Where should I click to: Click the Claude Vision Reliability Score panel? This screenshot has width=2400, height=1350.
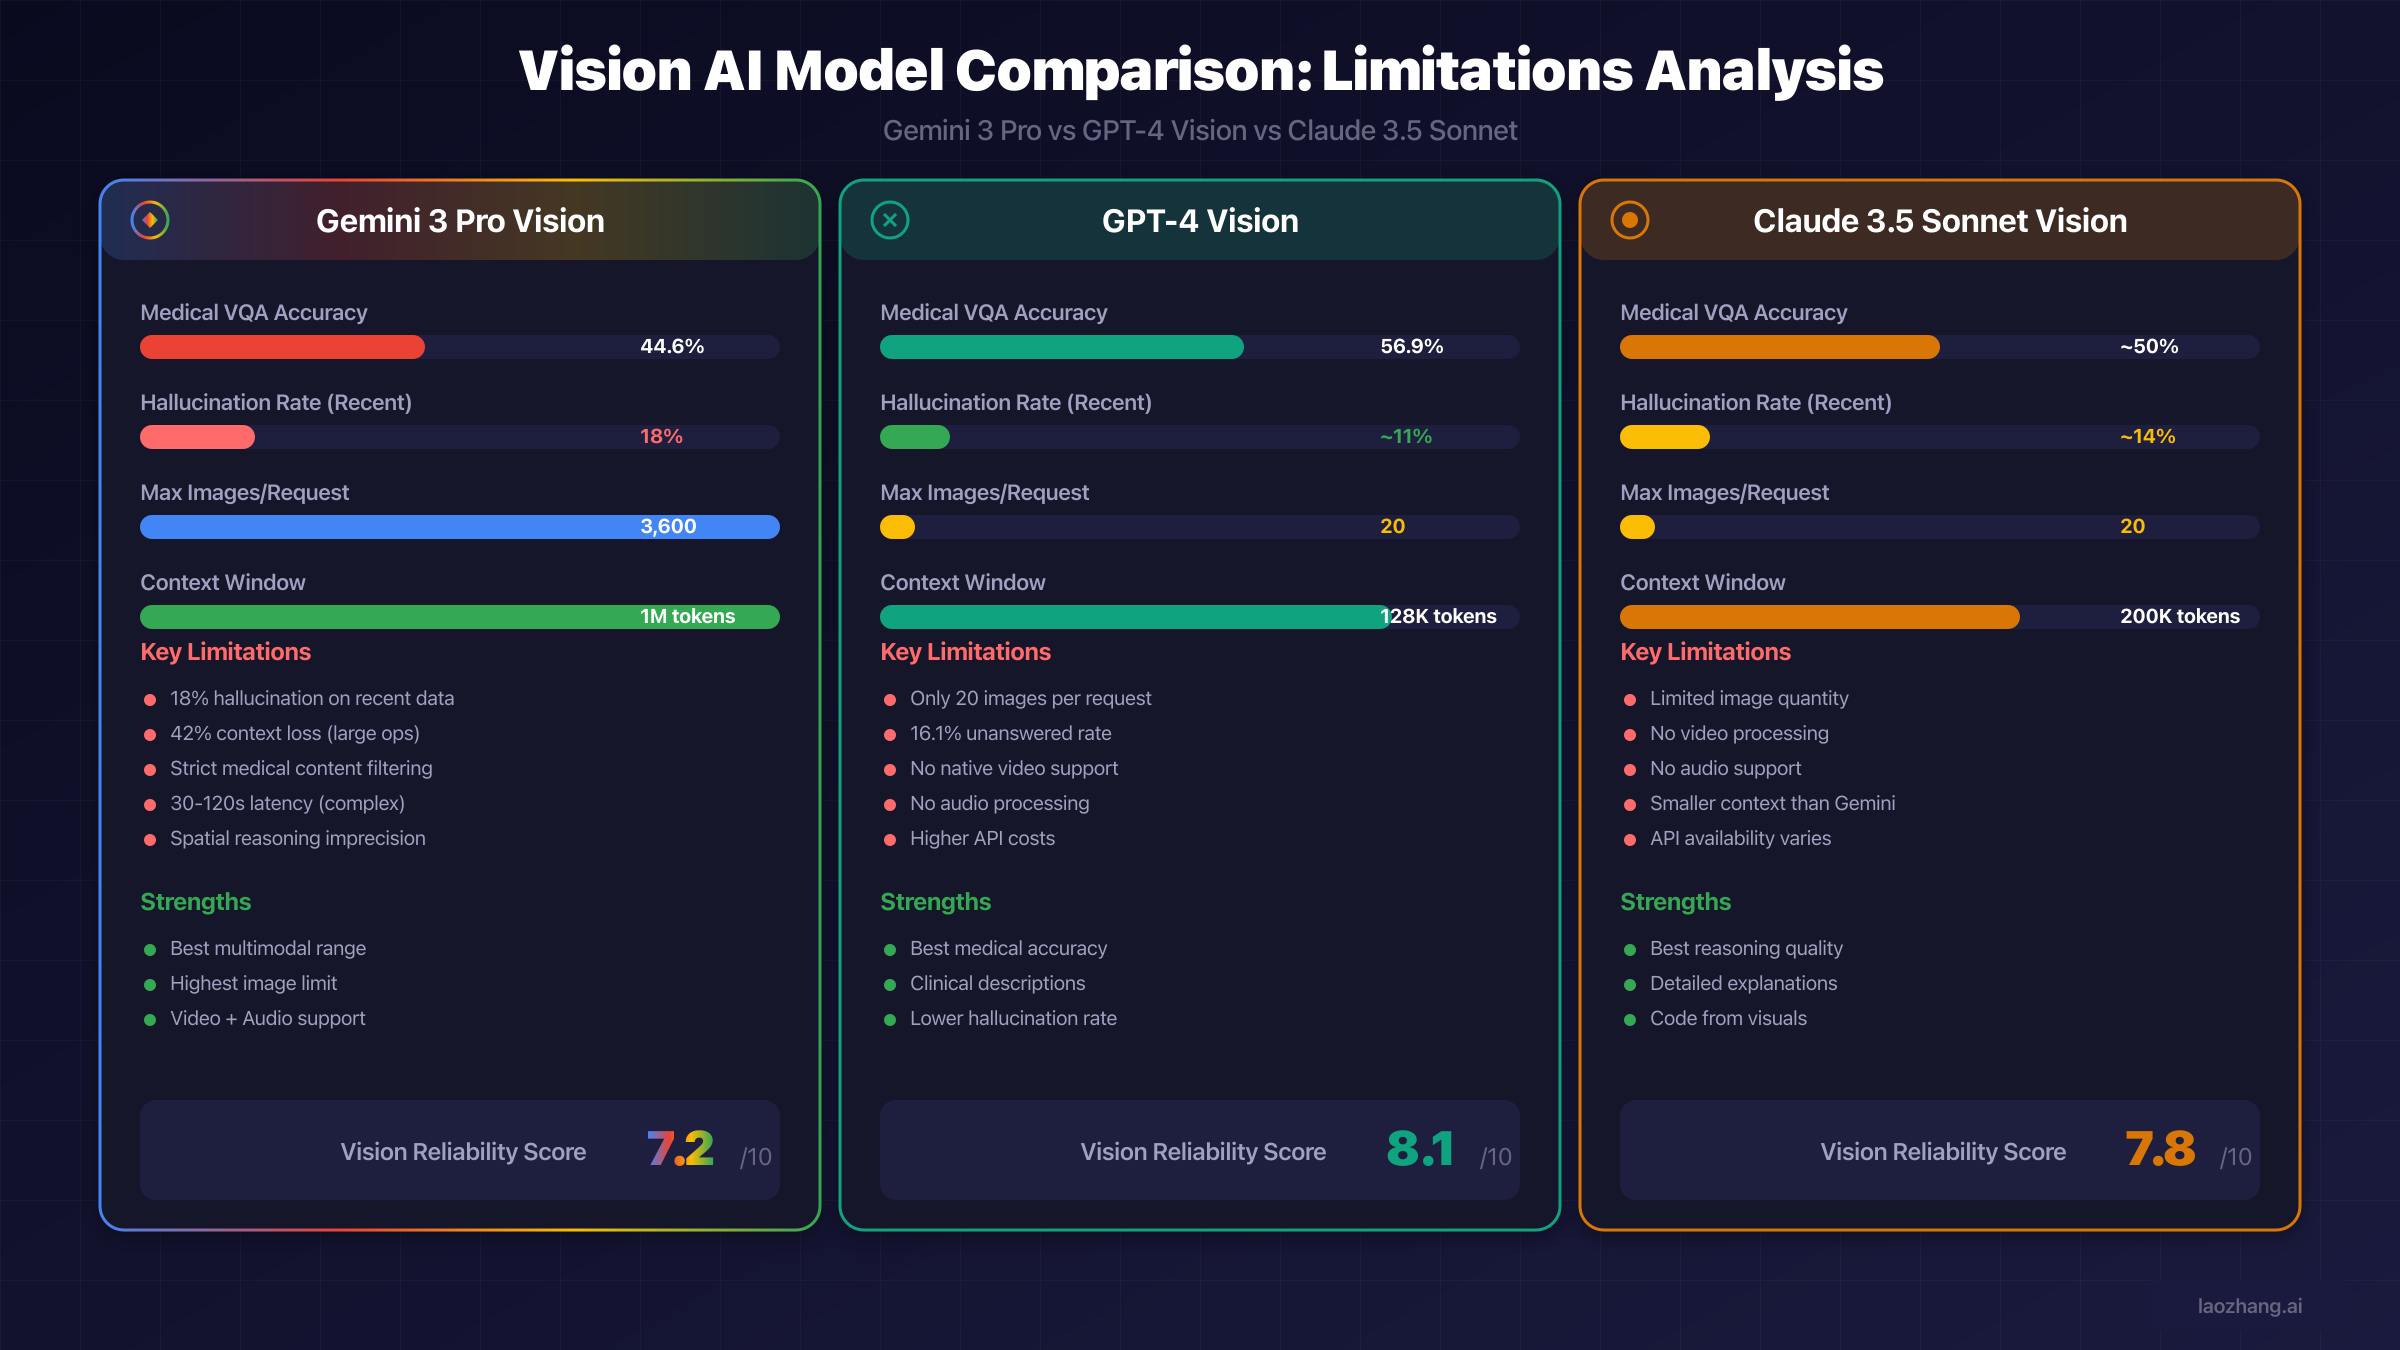click(1938, 1150)
